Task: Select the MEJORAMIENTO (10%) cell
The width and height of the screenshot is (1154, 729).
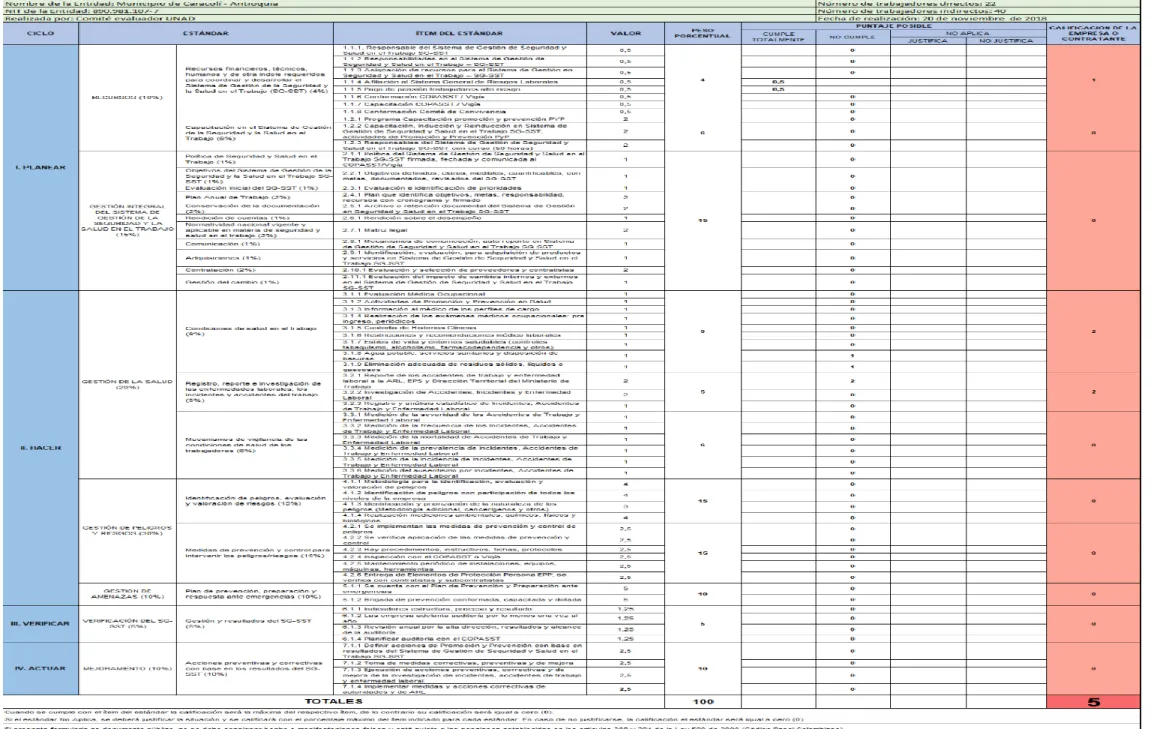Action: point(127,669)
